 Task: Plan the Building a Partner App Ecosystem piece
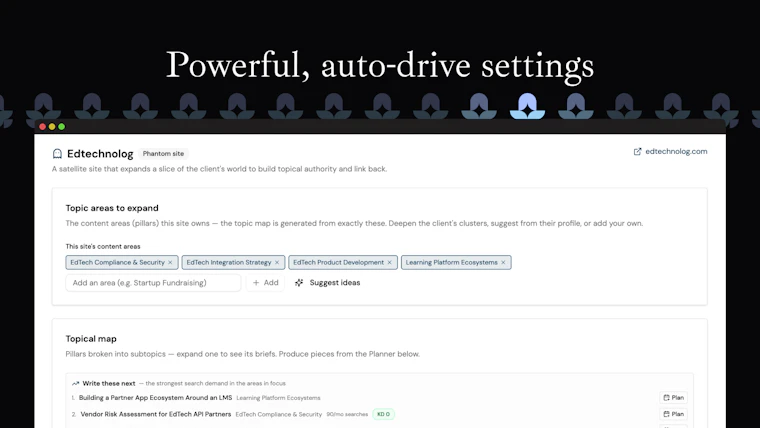(673, 397)
